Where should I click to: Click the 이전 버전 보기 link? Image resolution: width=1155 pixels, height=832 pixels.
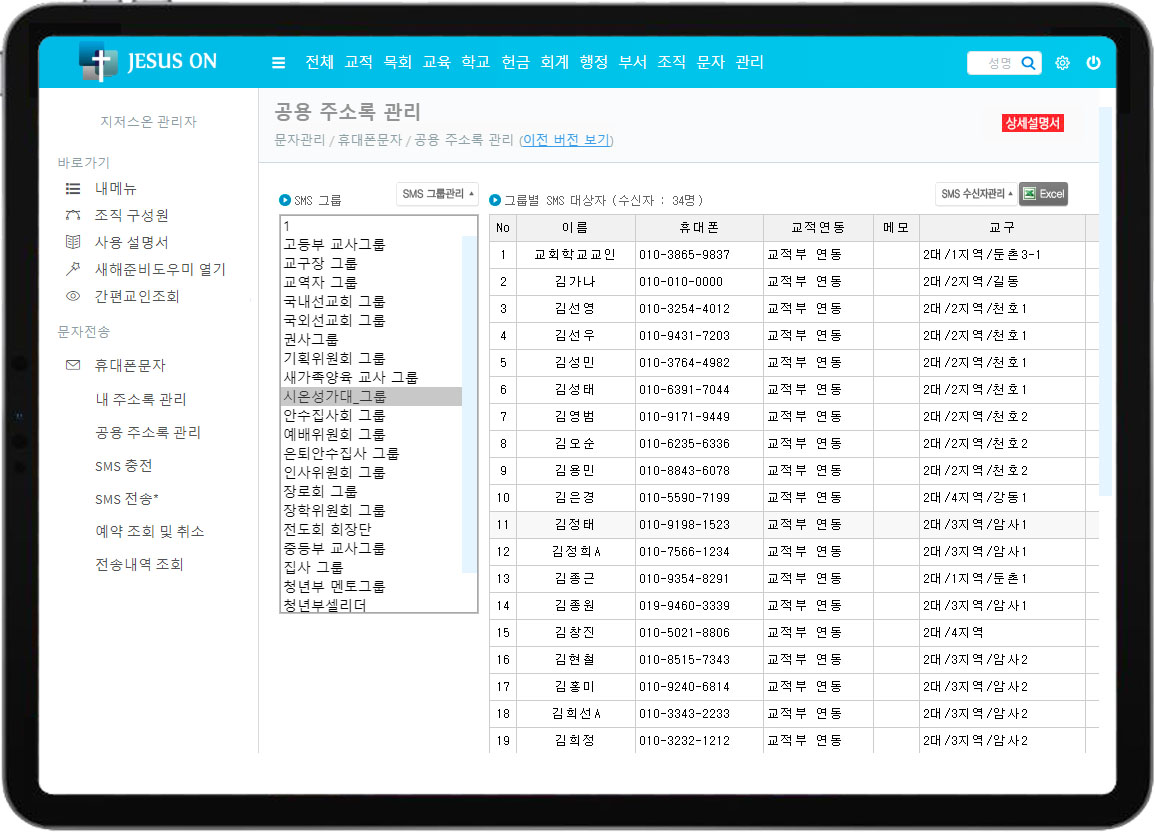pos(566,140)
